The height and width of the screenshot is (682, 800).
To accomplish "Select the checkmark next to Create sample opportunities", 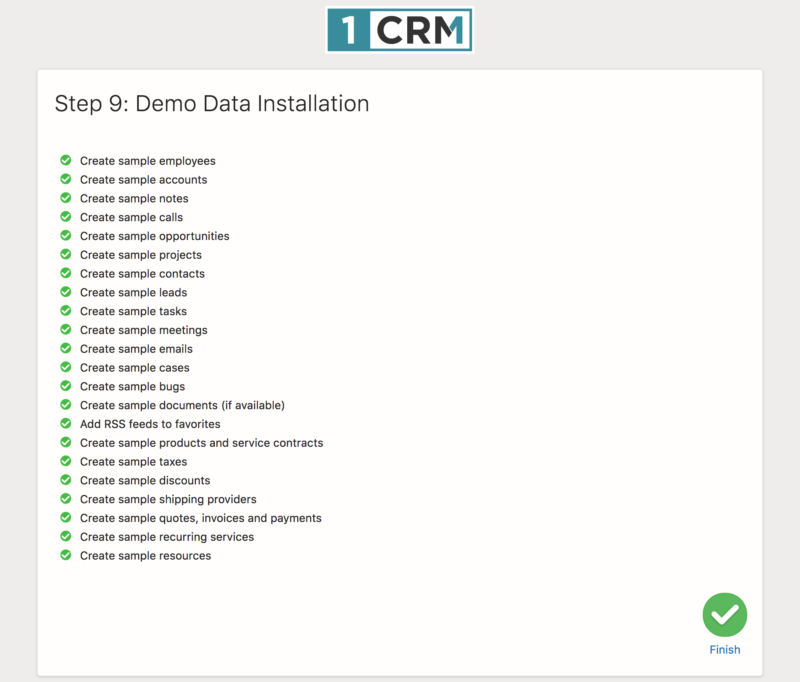I will 66,236.
